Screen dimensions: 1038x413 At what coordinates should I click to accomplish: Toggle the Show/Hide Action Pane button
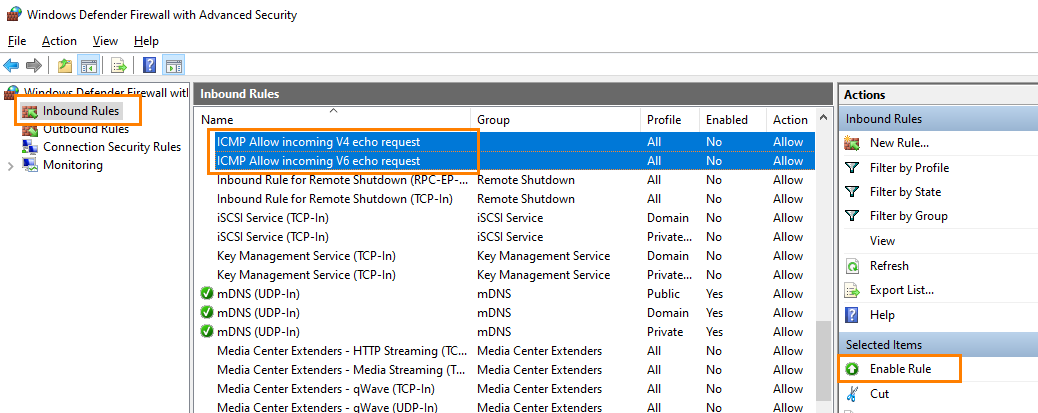pyautogui.click(x=174, y=66)
